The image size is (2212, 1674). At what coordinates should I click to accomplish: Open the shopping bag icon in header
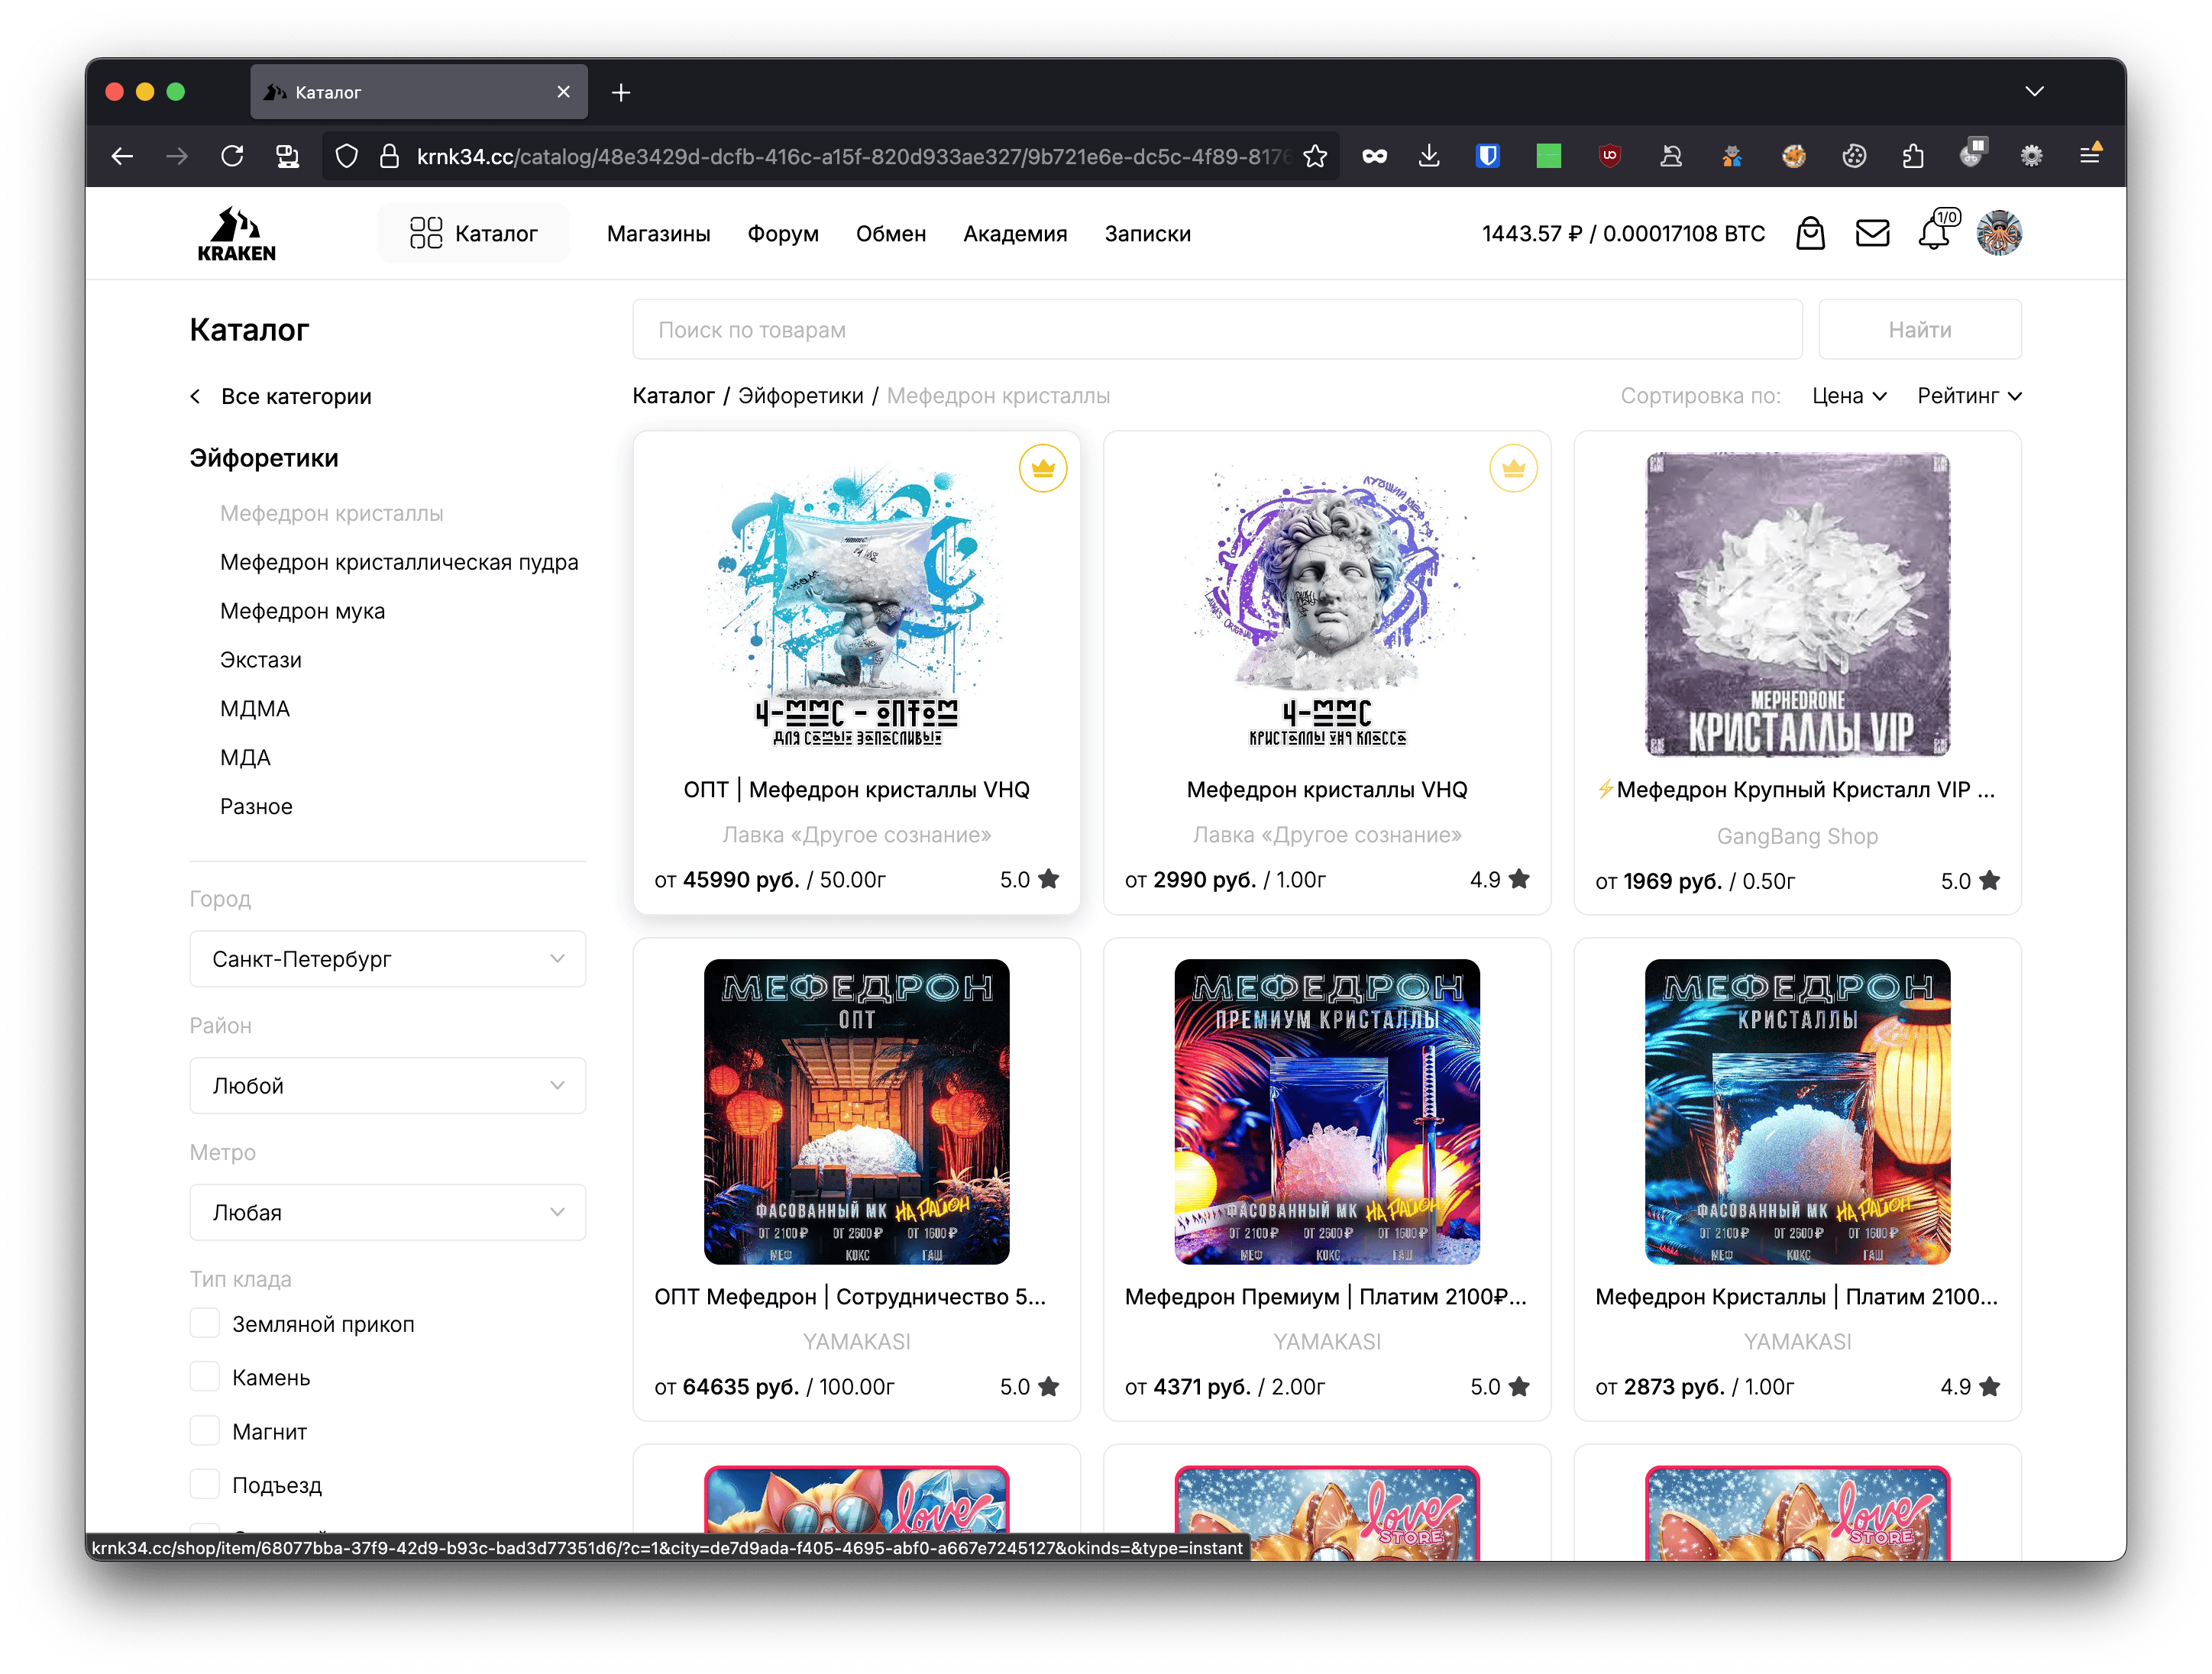(1810, 234)
